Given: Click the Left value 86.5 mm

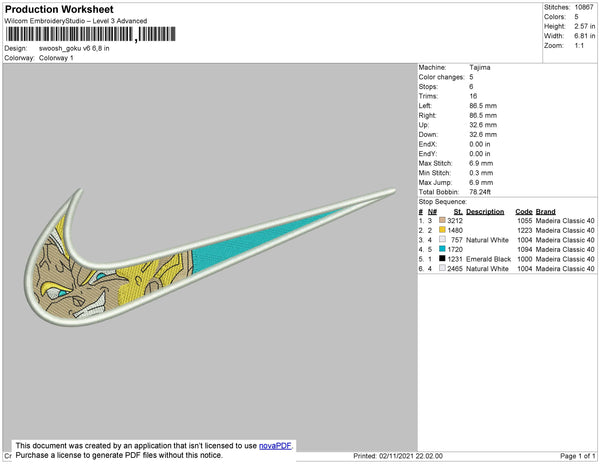Looking at the screenshot, I should click(x=483, y=106).
